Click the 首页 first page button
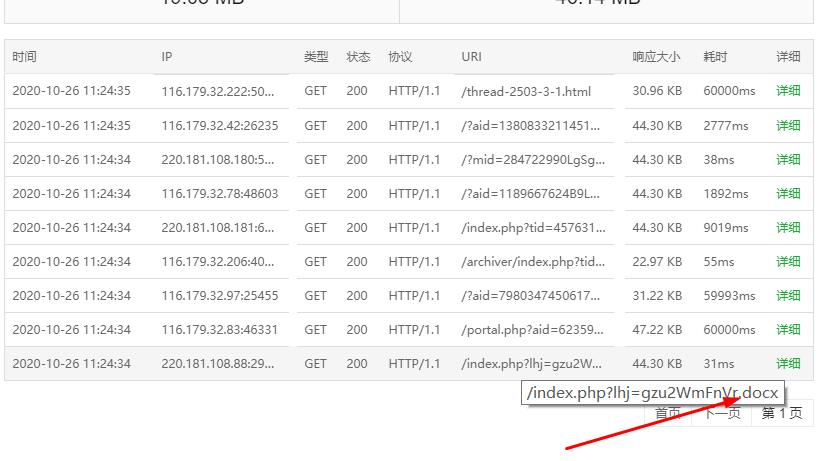 pyautogui.click(x=668, y=413)
